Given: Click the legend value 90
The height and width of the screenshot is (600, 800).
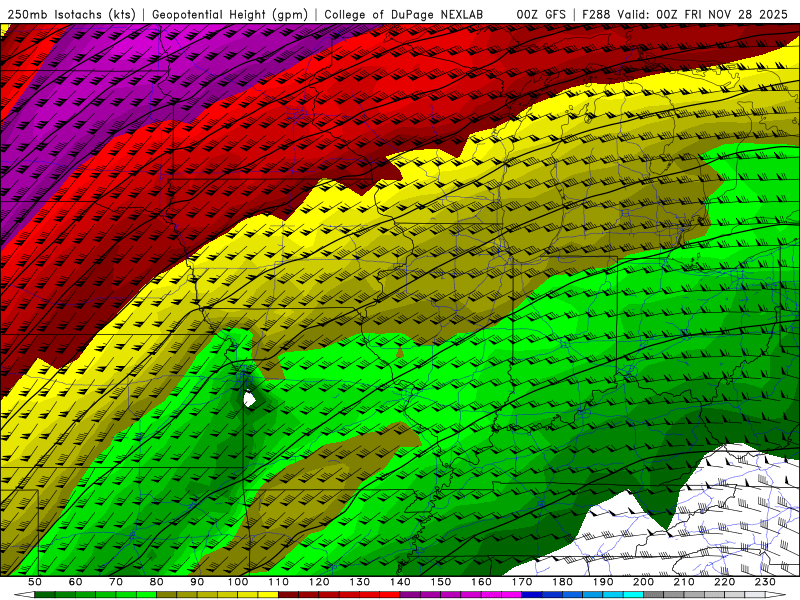Looking at the screenshot, I should click(197, 582).
